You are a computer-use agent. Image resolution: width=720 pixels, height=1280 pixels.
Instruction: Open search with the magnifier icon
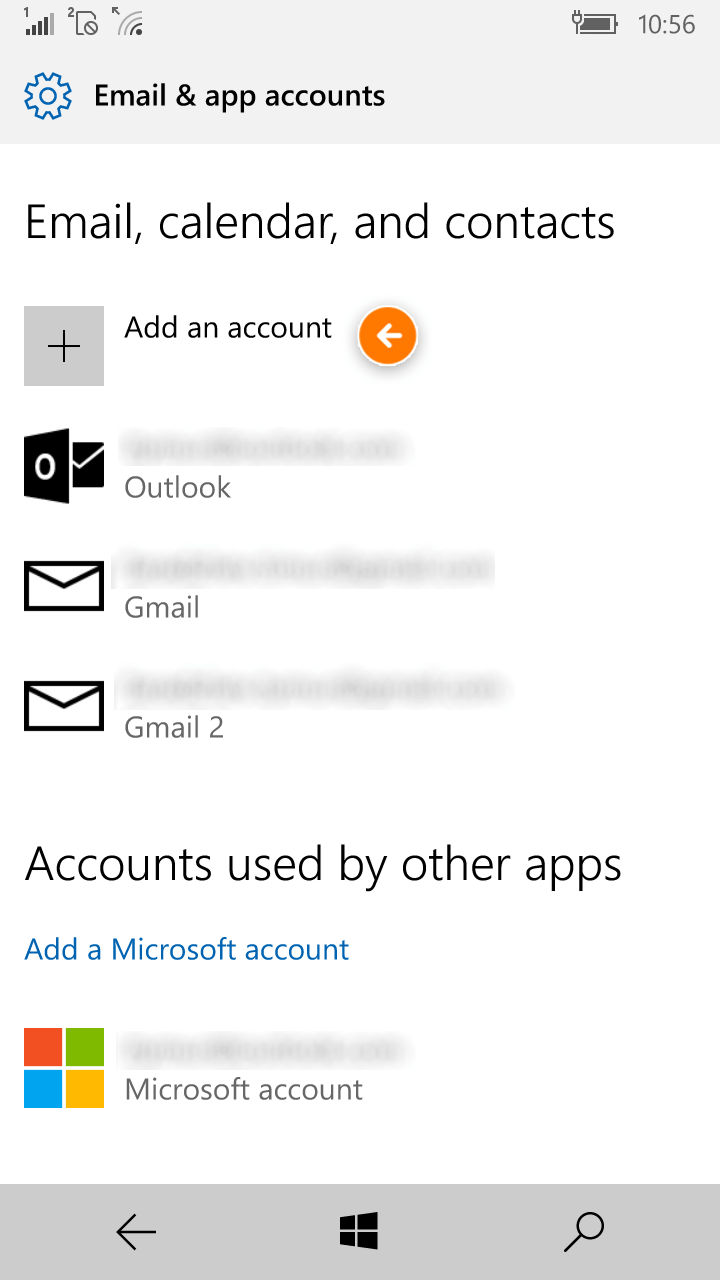(584, 1232)
